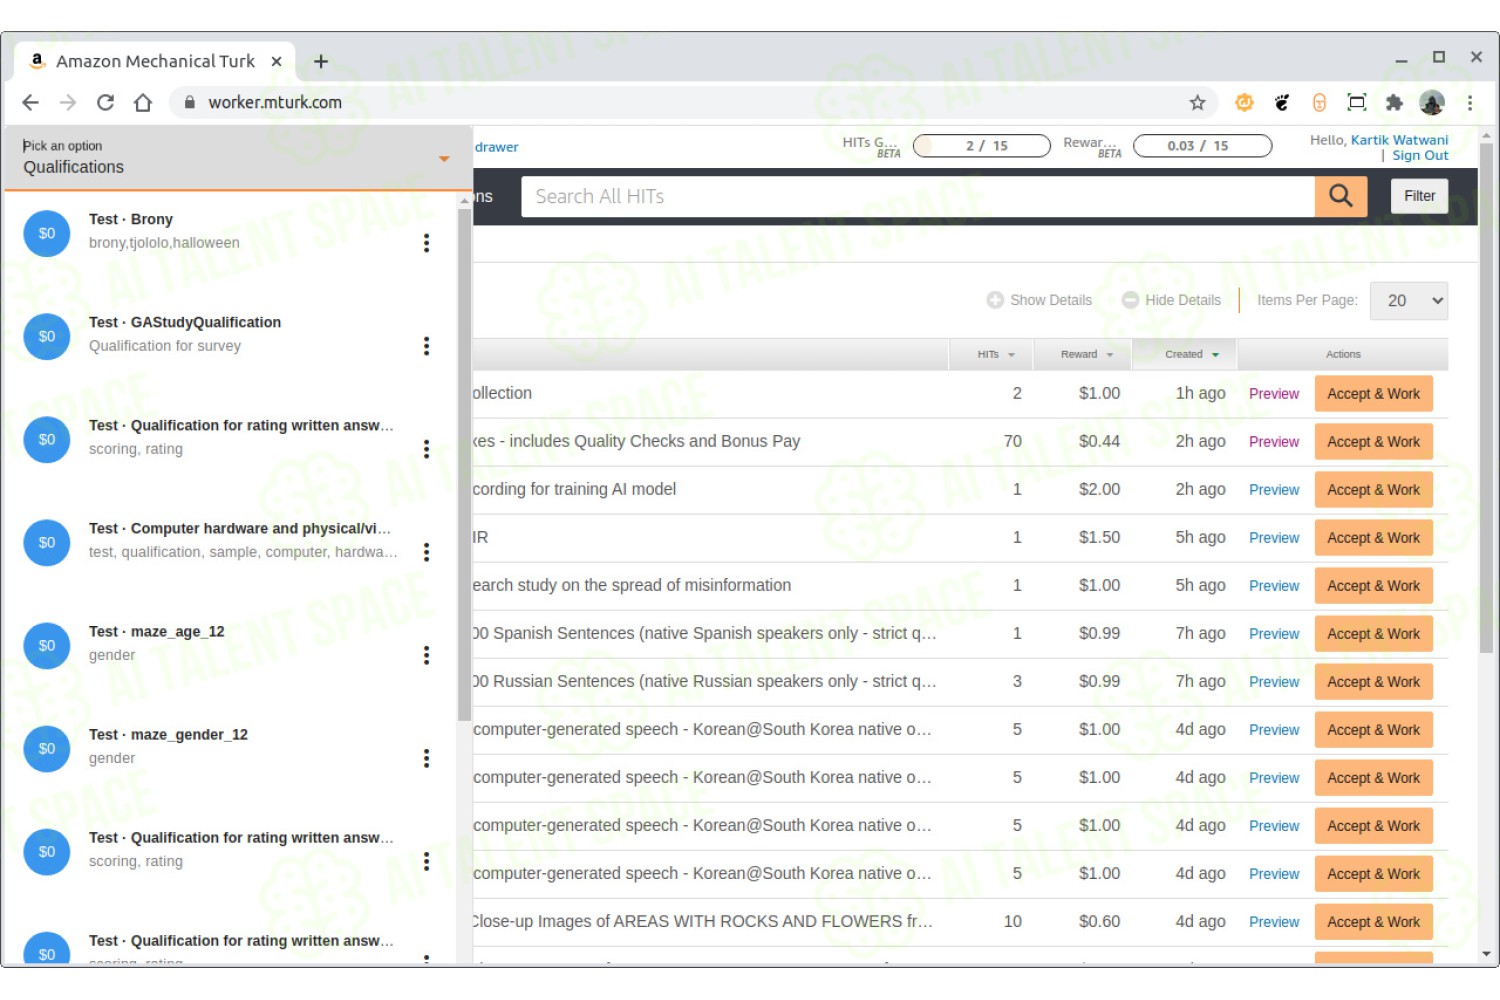Open more options for maze_age_12

tap(426, 655)
